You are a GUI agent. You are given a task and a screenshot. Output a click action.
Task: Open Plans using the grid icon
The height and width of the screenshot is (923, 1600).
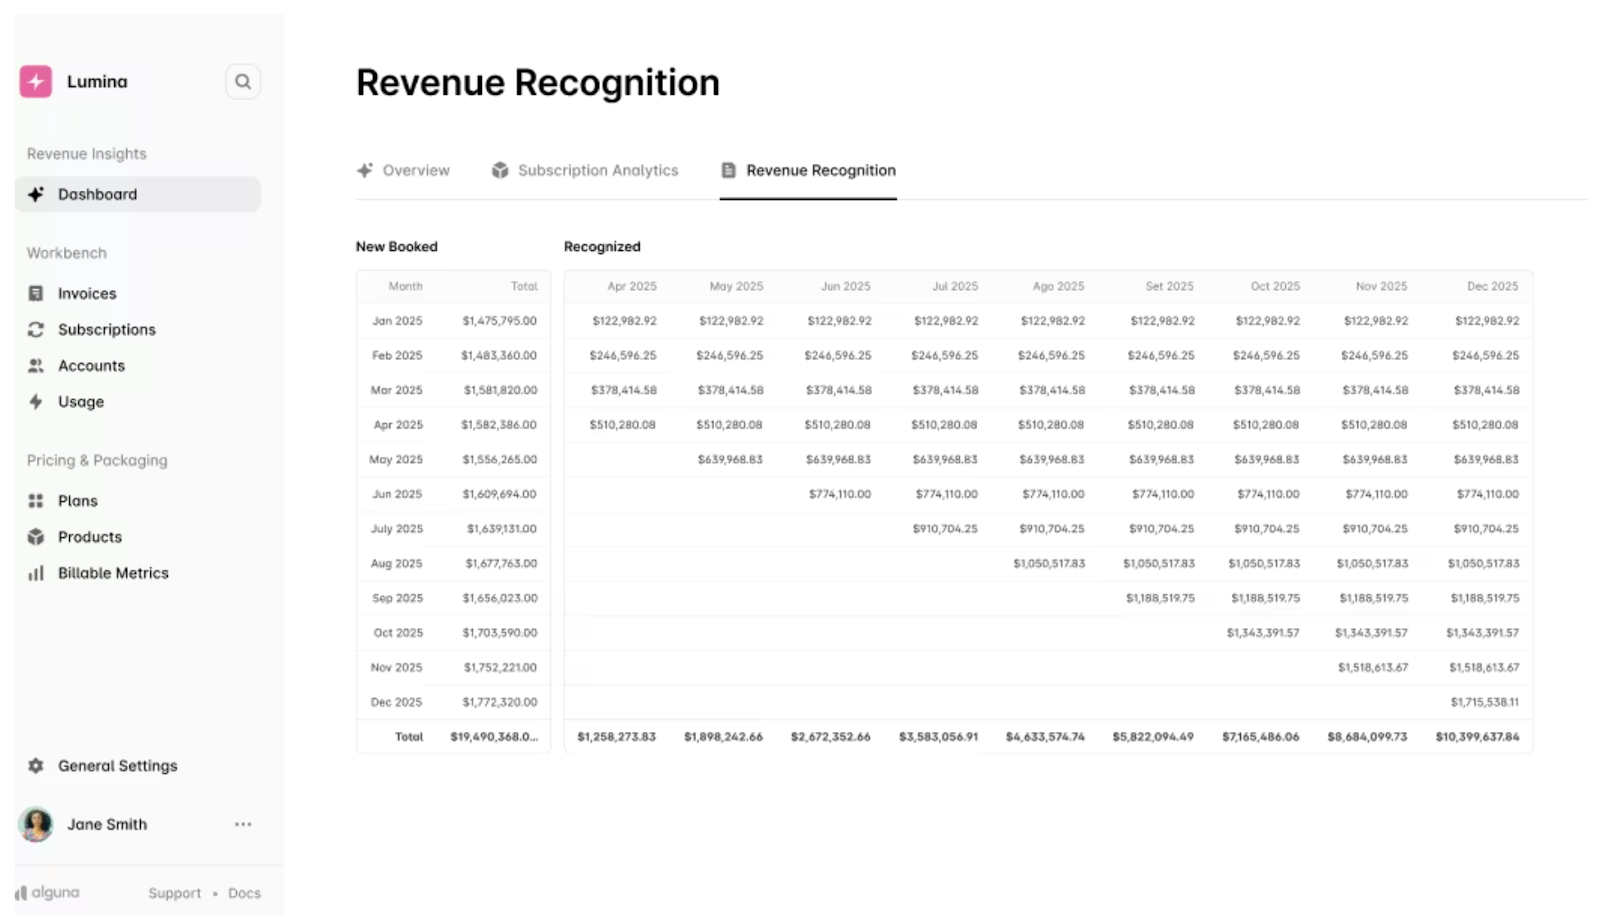(36, 500)
